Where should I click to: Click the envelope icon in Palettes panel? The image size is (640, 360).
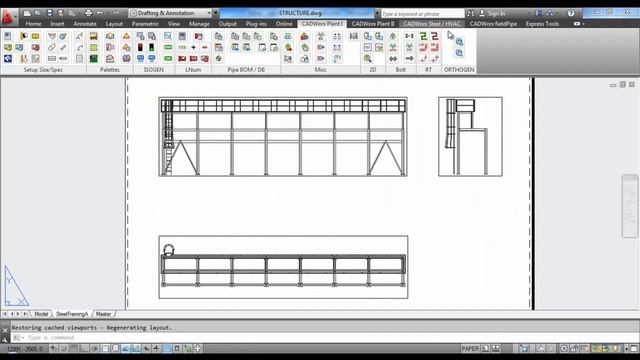click(x=110, y=59)
